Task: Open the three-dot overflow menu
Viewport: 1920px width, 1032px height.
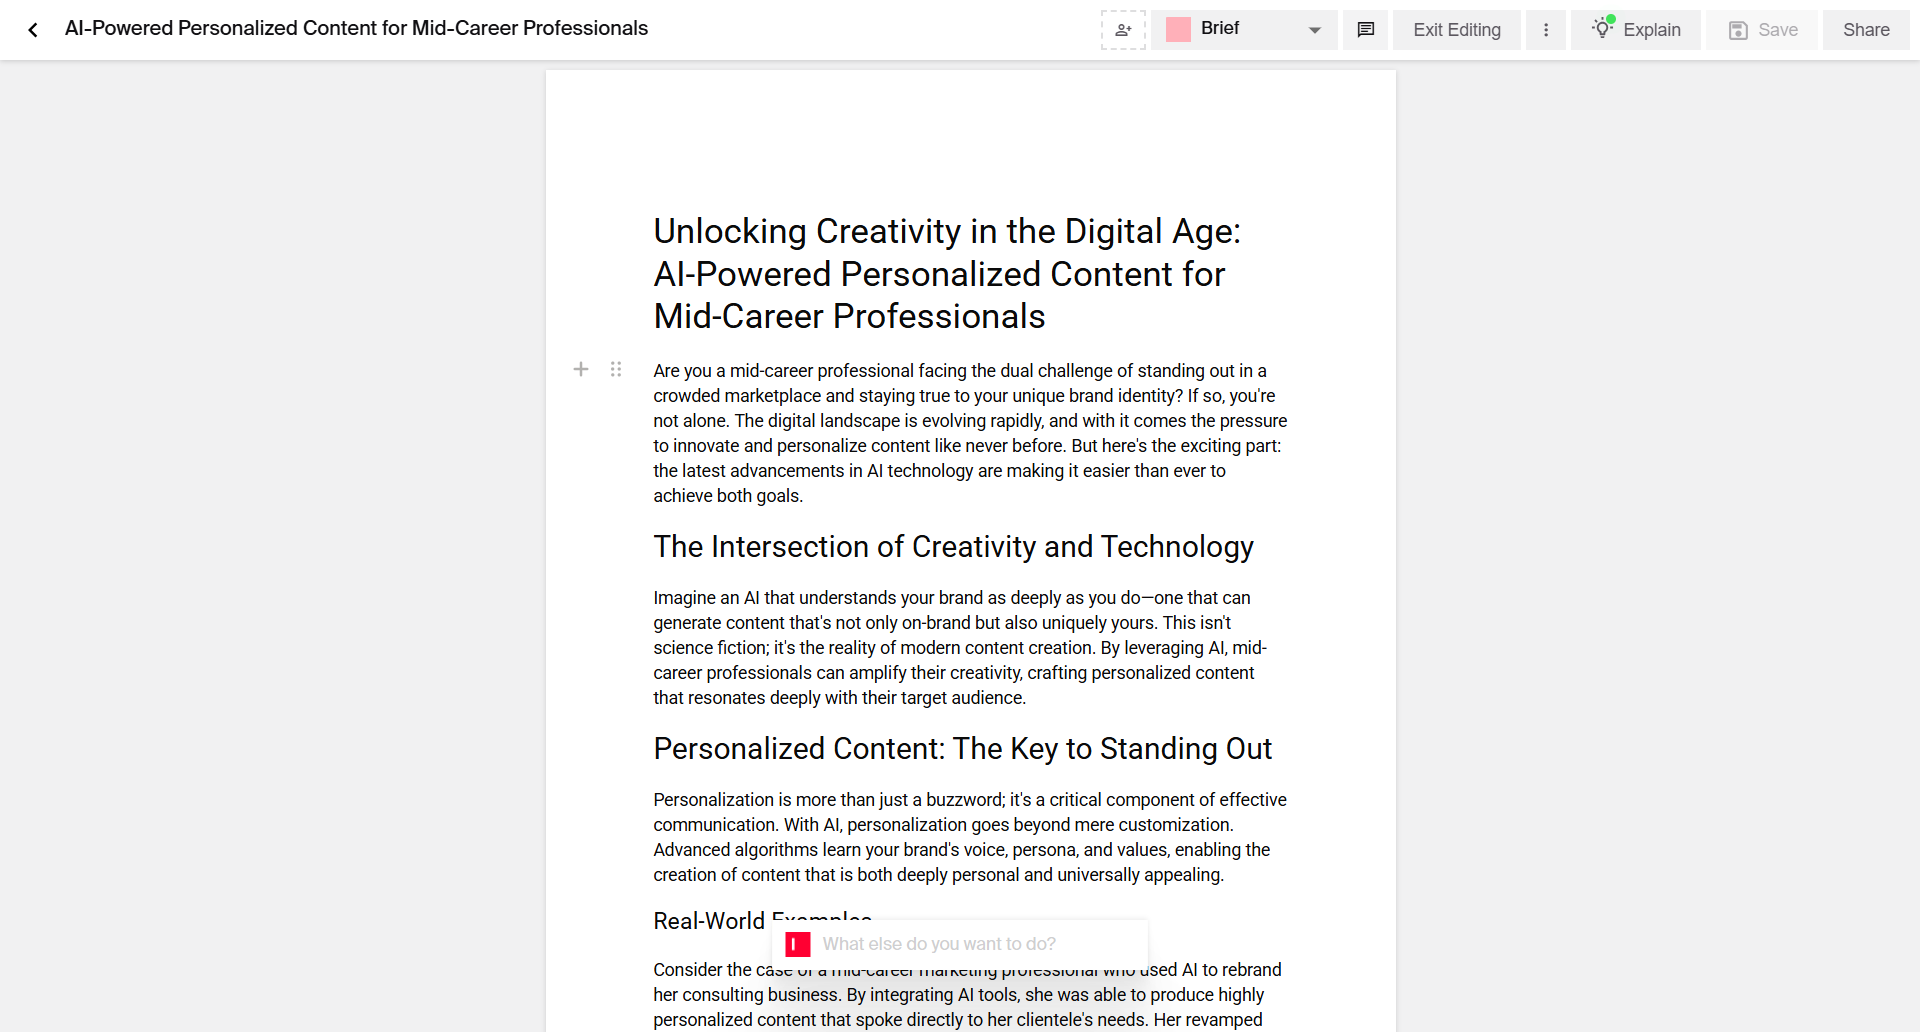Action: coord(1546,29)
